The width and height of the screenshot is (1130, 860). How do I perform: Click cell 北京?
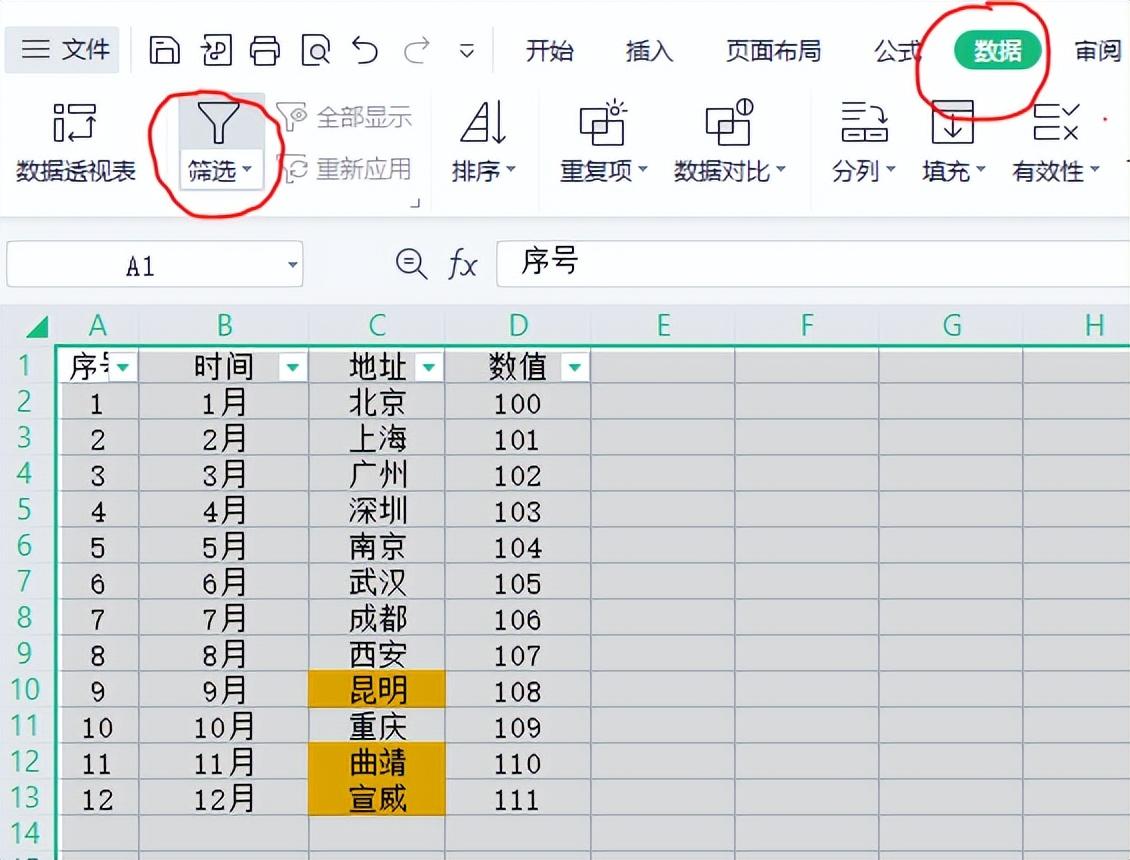377,402
